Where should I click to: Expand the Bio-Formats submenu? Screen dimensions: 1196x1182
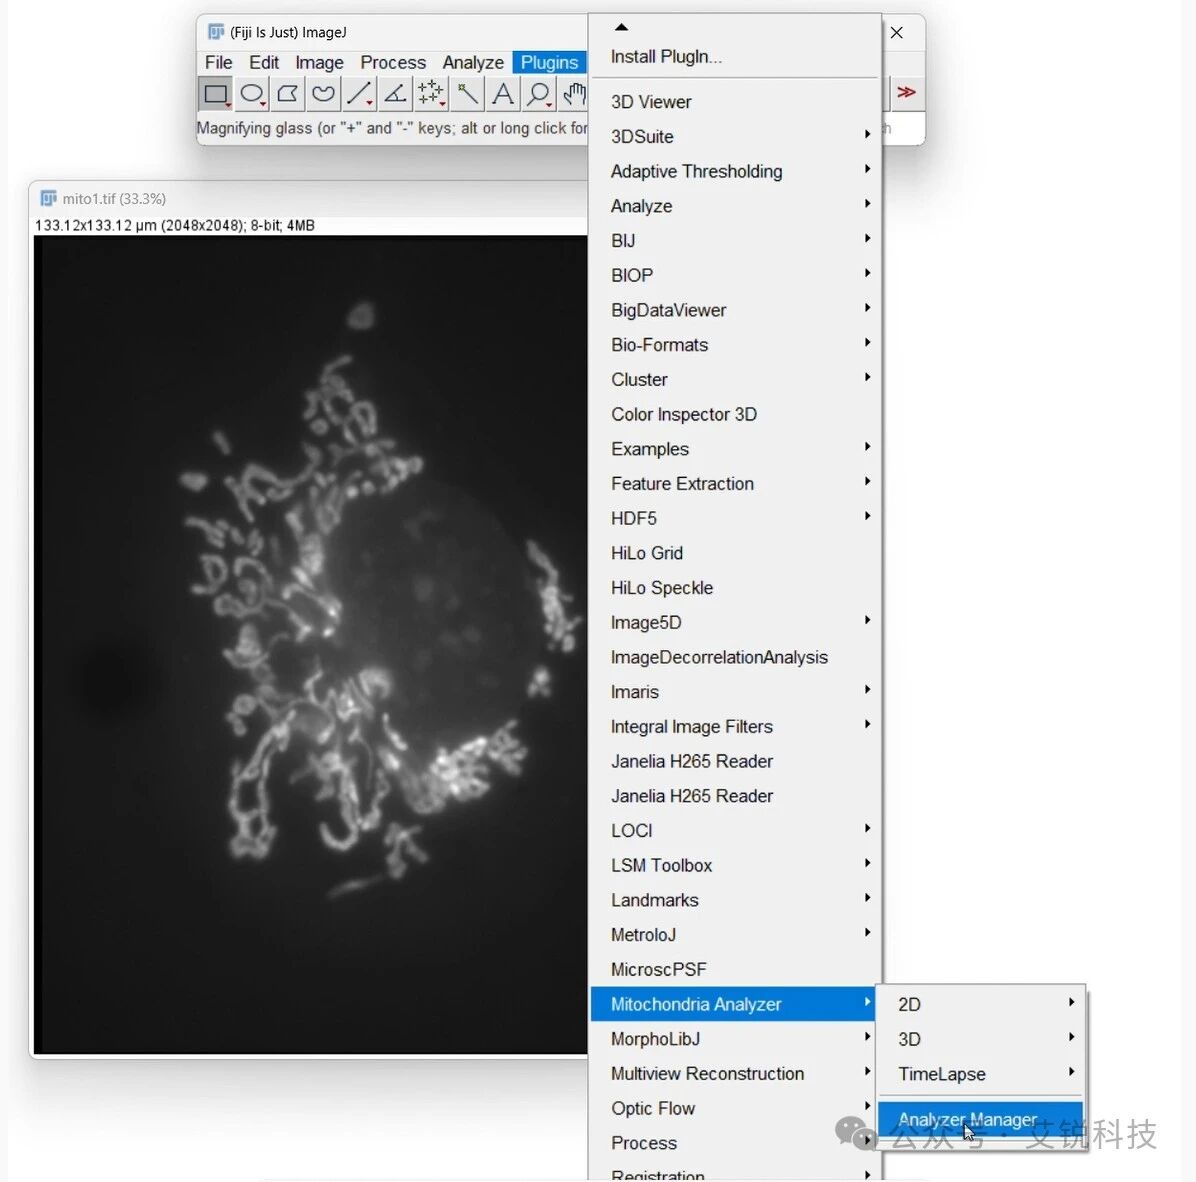coord(735,345)
